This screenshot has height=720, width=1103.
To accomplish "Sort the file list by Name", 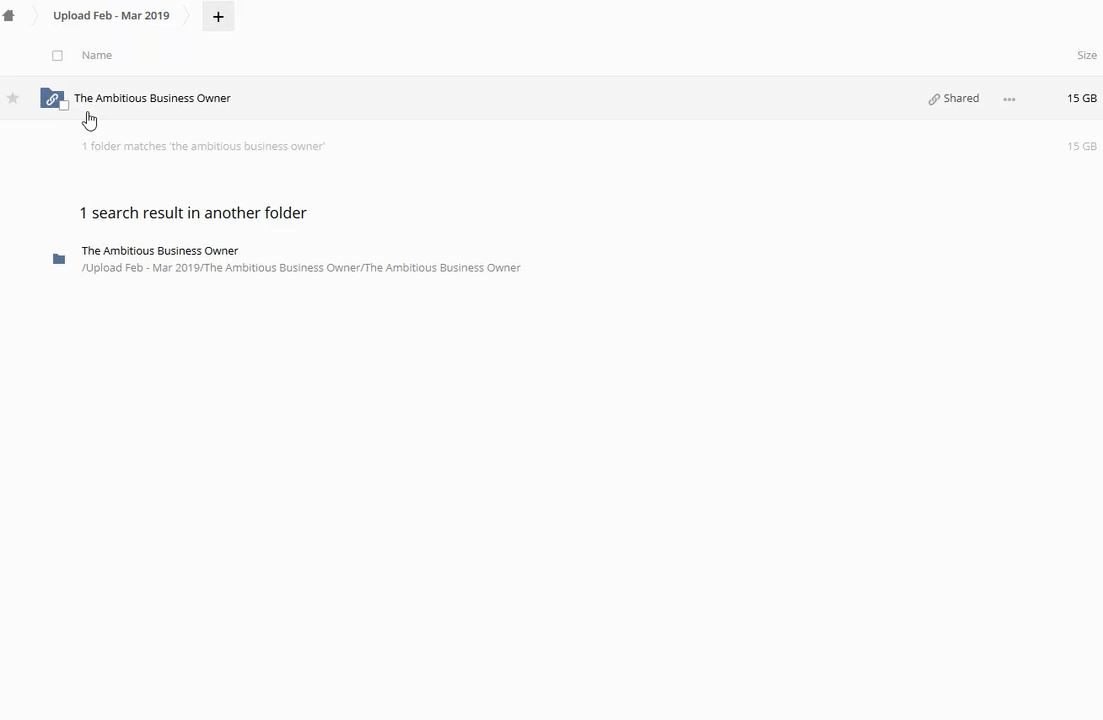I will (x=97, y=55).
